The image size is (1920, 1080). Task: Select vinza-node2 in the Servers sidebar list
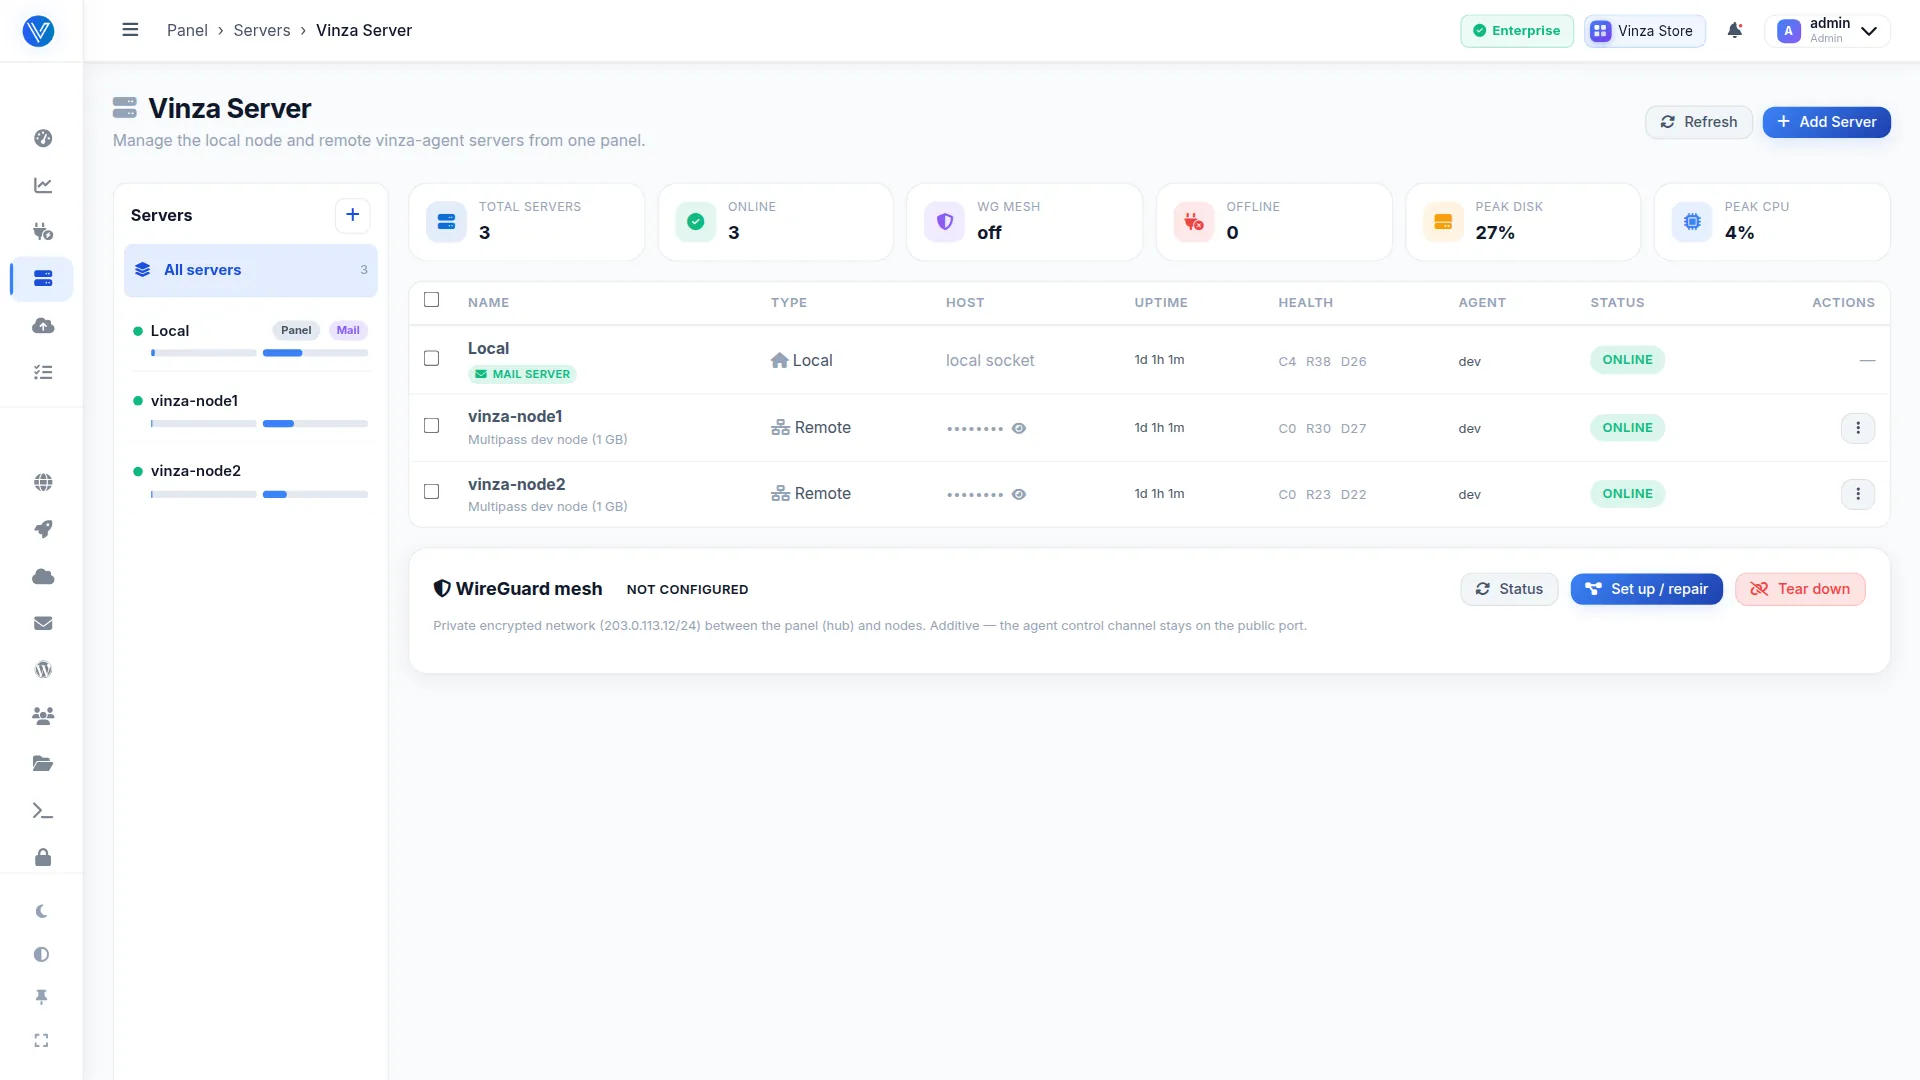[x=250, y=481]
